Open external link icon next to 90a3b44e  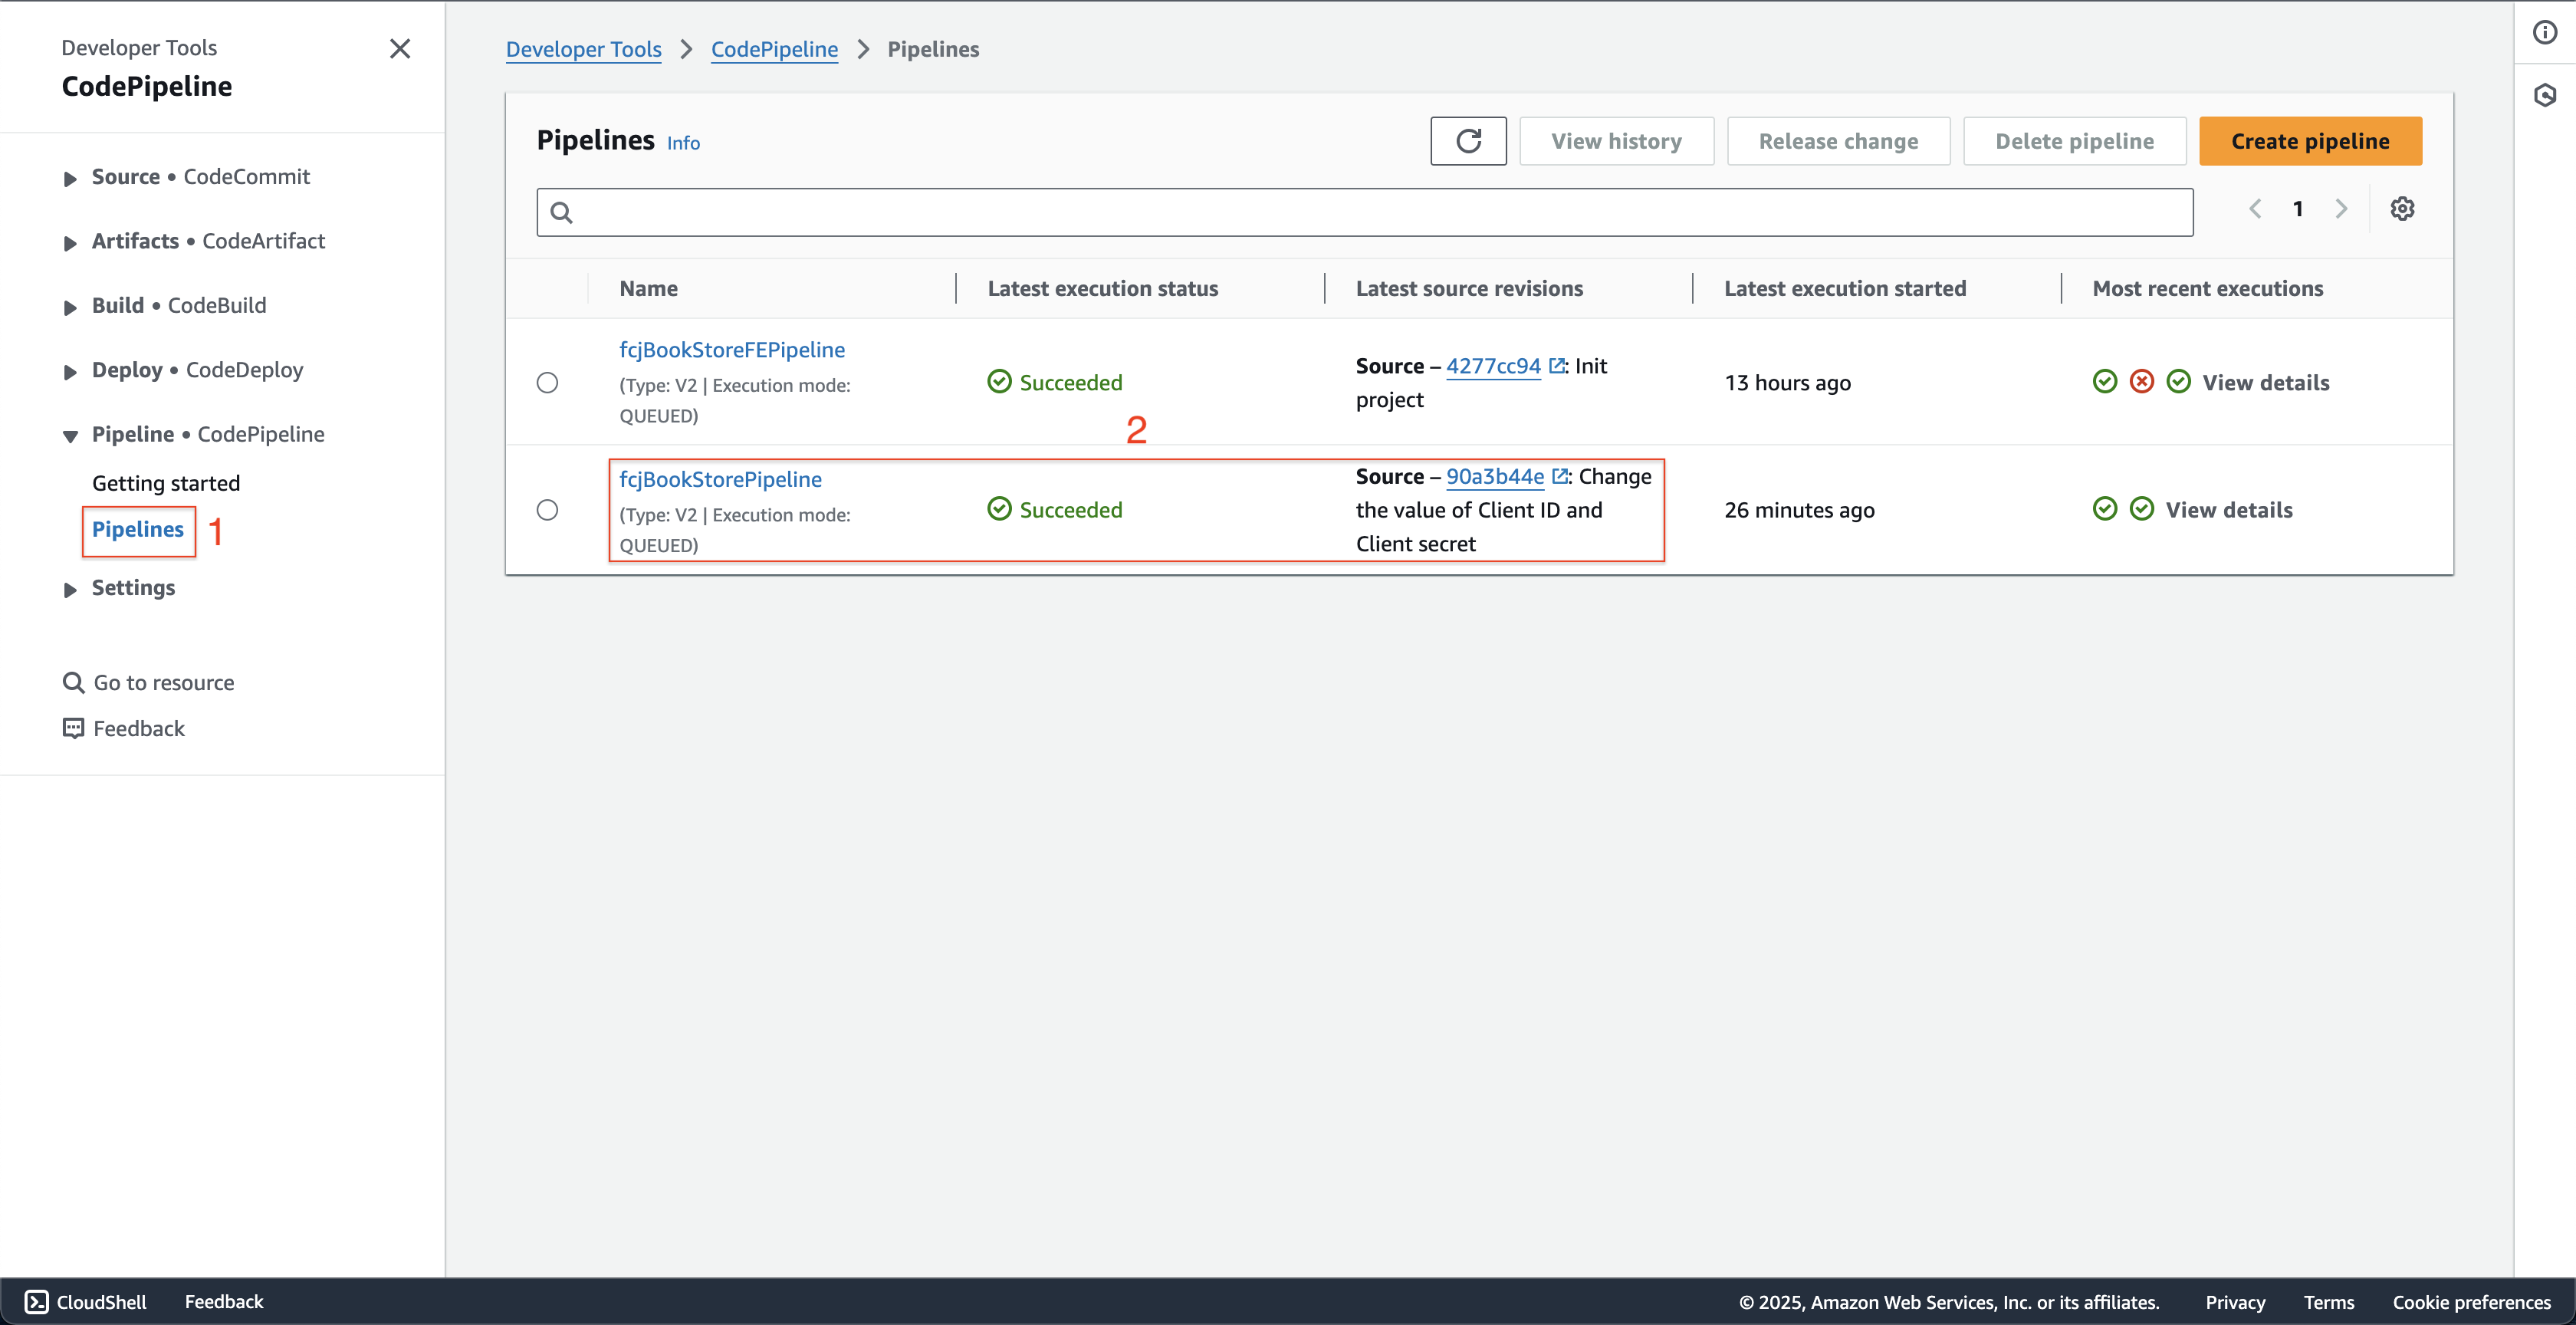click(1559, 476)
